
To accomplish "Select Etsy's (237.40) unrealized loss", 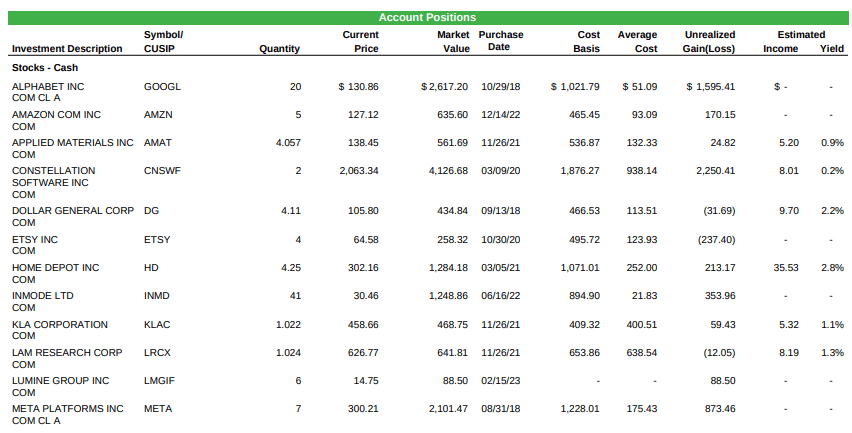I will point(715,240).
